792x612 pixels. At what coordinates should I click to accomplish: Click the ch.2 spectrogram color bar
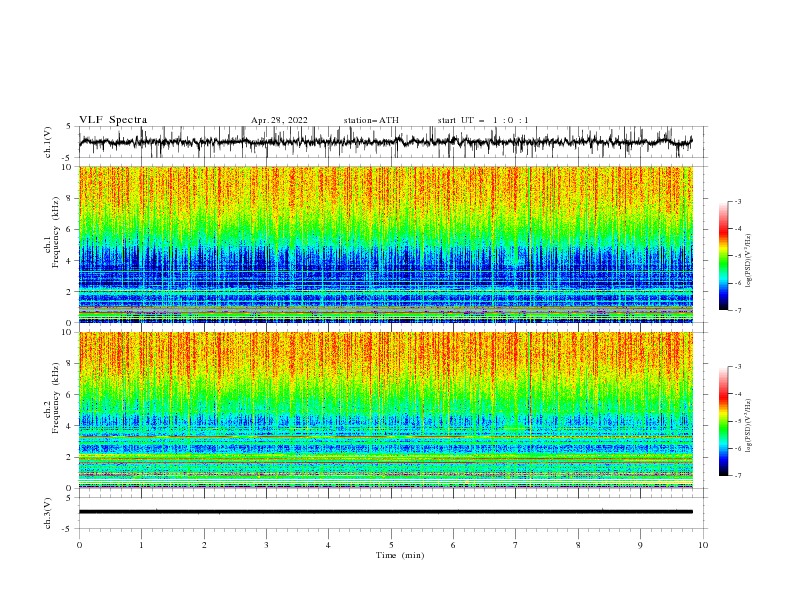point(723,421)
